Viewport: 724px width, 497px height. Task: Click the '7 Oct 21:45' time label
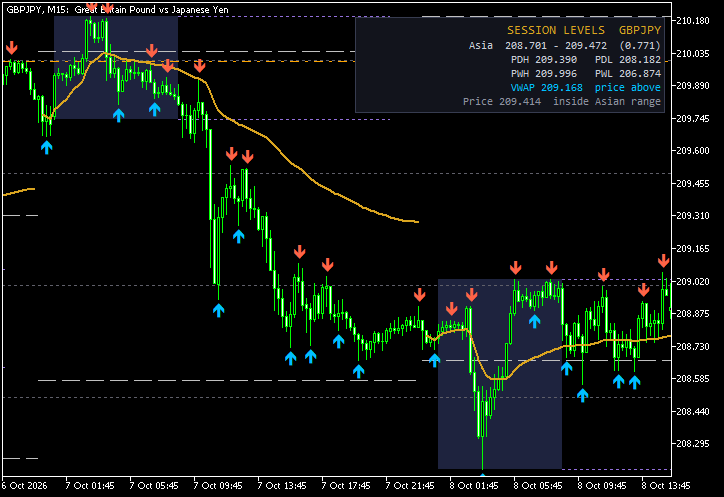[410, 486]
